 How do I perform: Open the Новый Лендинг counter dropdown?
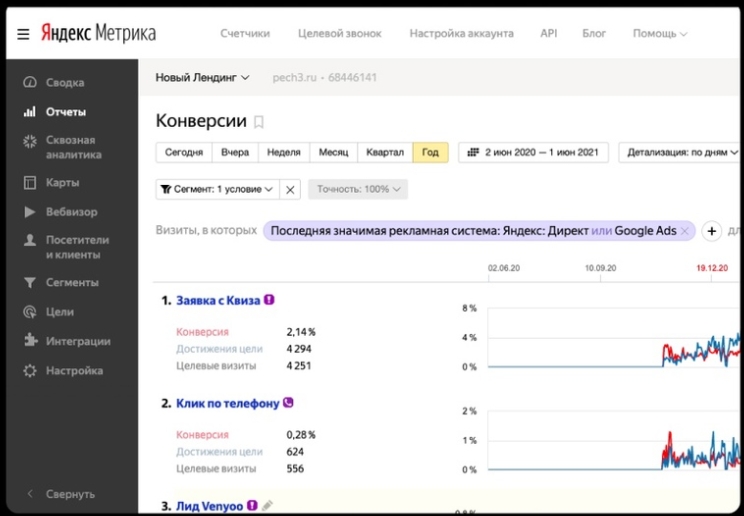(x=203, y=77)
